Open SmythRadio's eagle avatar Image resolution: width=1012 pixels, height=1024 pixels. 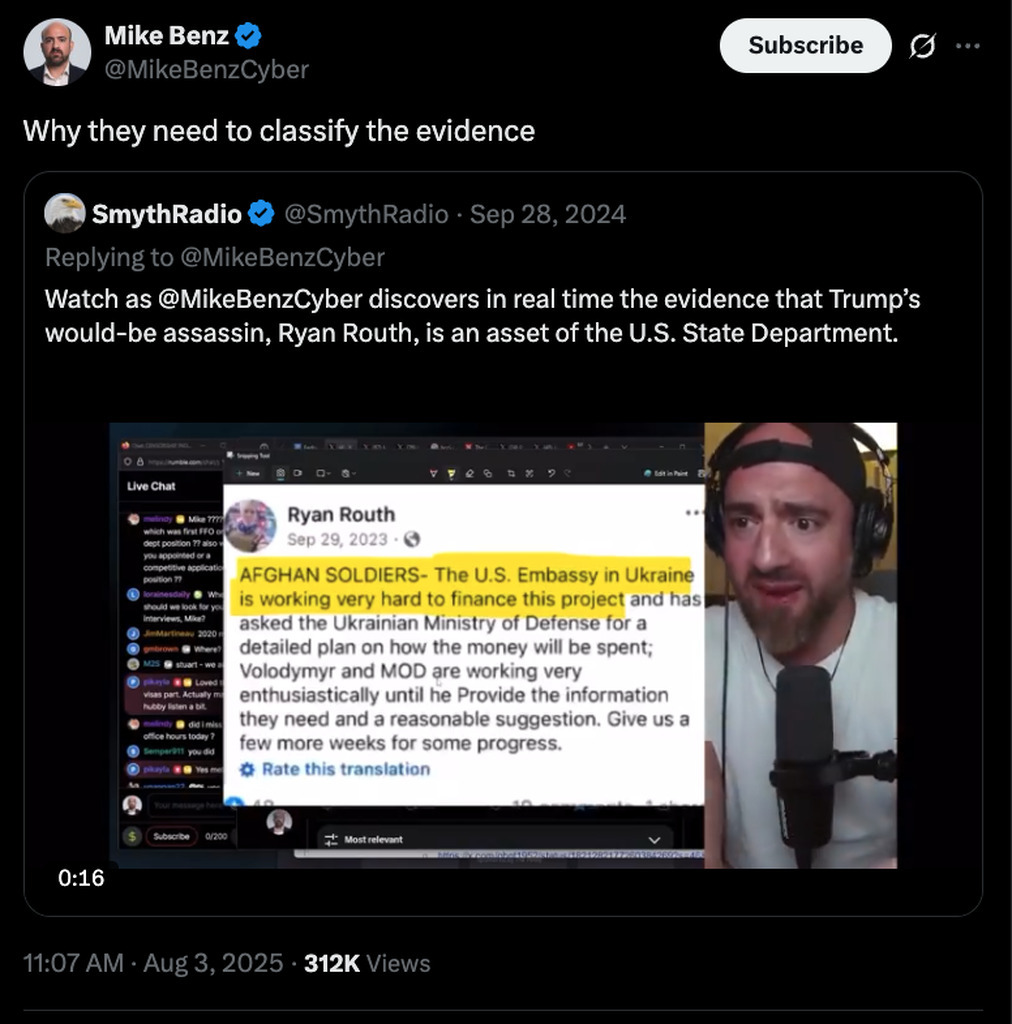pyautogui.click(x=65, y=214)
